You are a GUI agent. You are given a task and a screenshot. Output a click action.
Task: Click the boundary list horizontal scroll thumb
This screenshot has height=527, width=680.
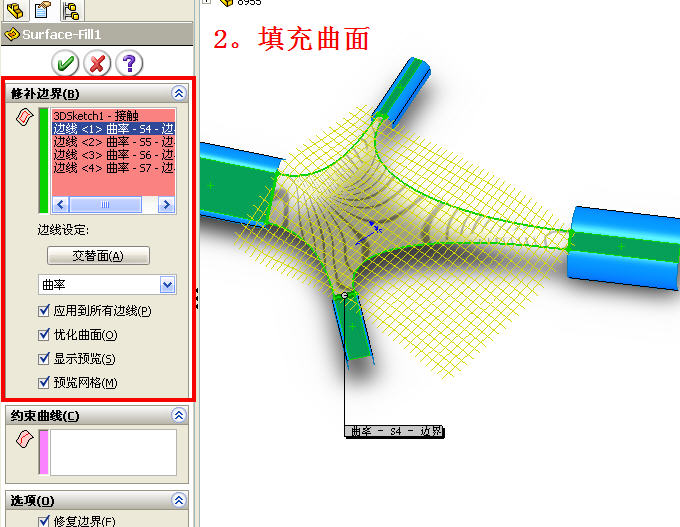(x=105, y=204)
